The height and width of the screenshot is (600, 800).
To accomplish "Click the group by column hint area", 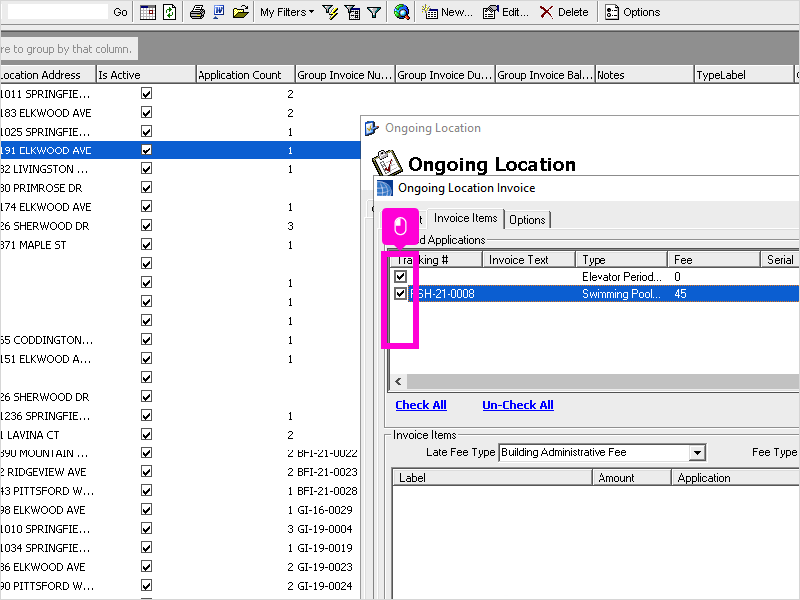I will pos(68,49).
